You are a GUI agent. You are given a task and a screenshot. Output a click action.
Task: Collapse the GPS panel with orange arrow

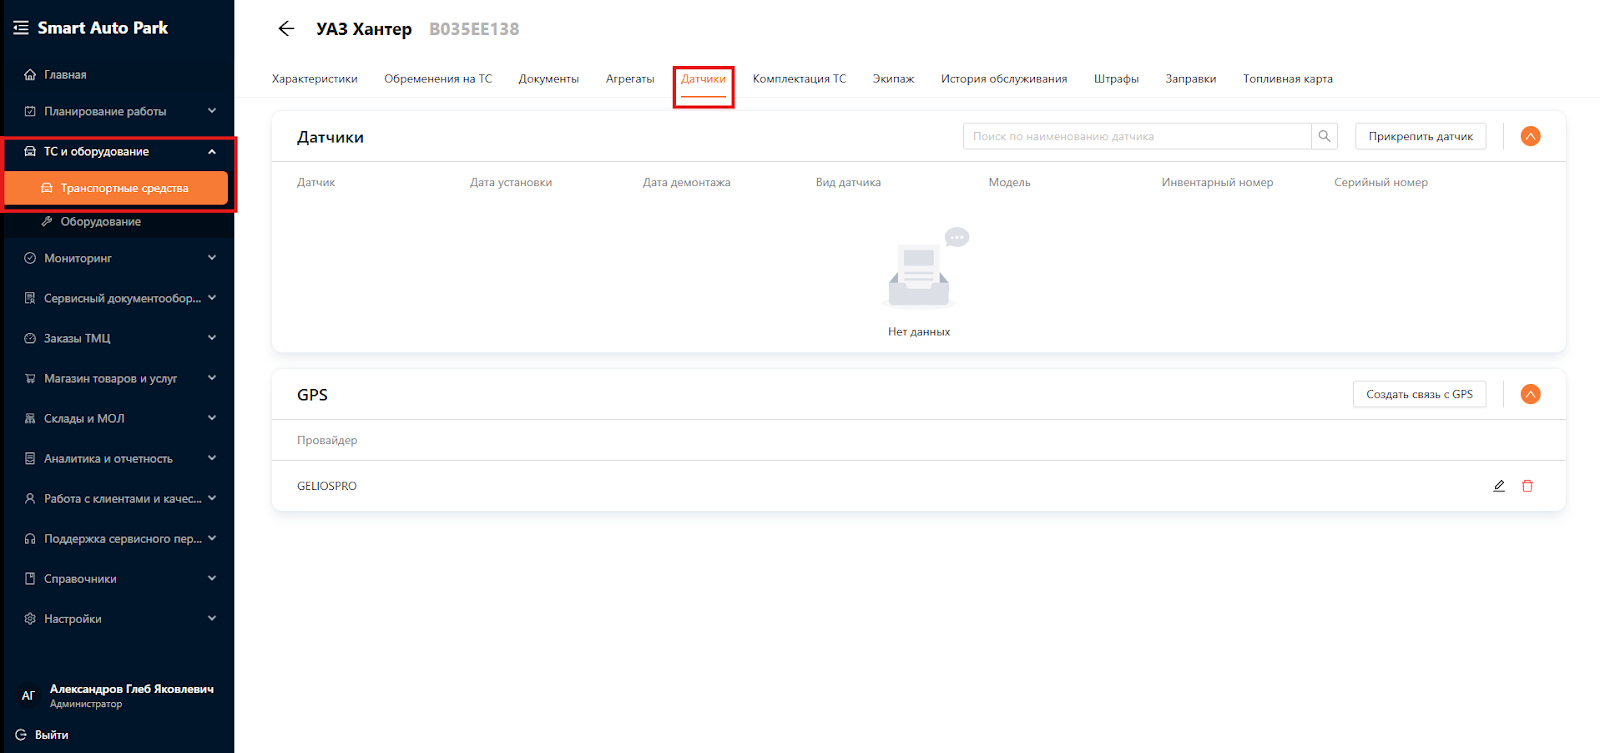coord(1530,394)
